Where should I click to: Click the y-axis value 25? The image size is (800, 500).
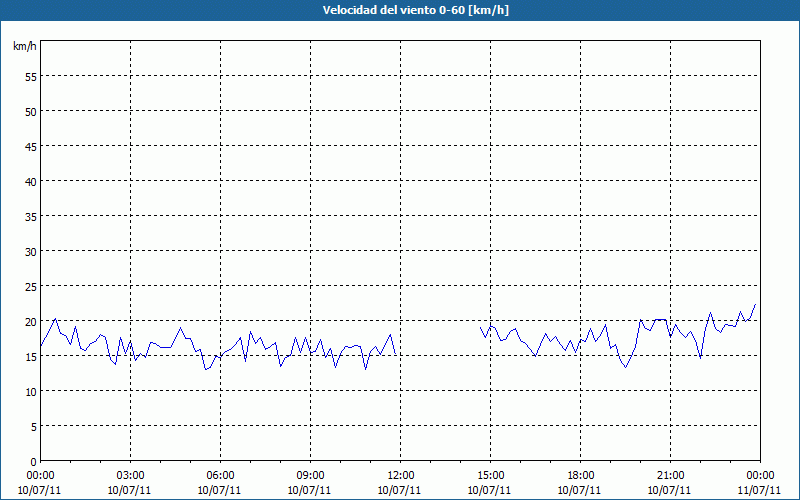31,287
